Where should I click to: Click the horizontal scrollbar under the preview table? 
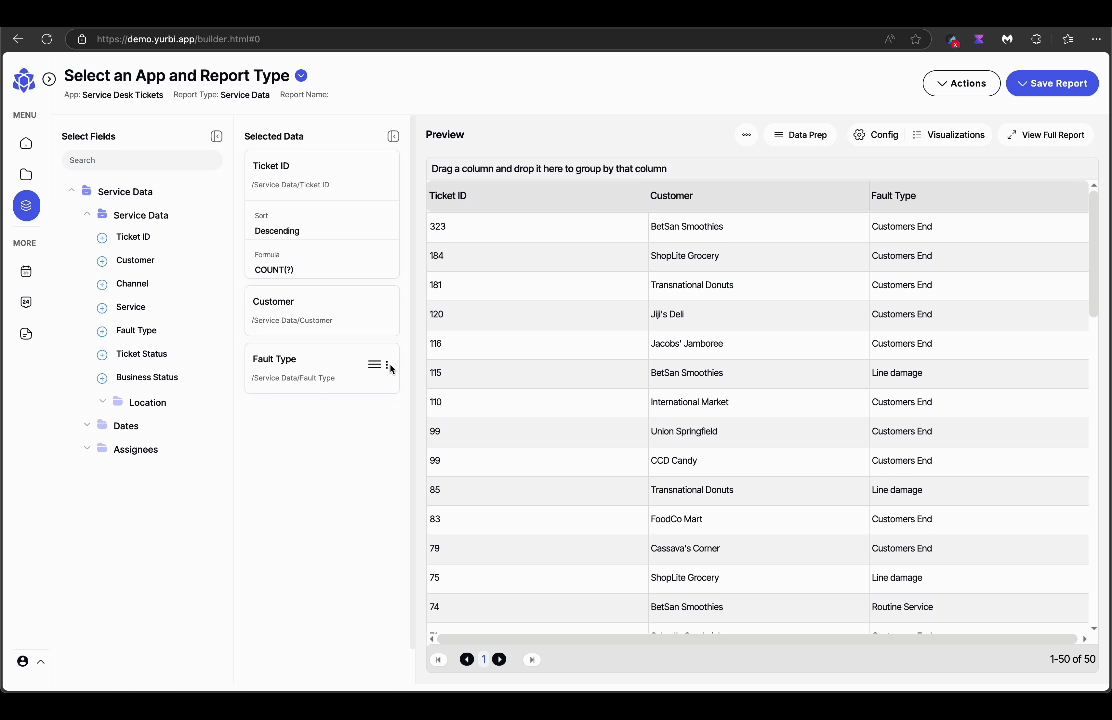(755, 638)
